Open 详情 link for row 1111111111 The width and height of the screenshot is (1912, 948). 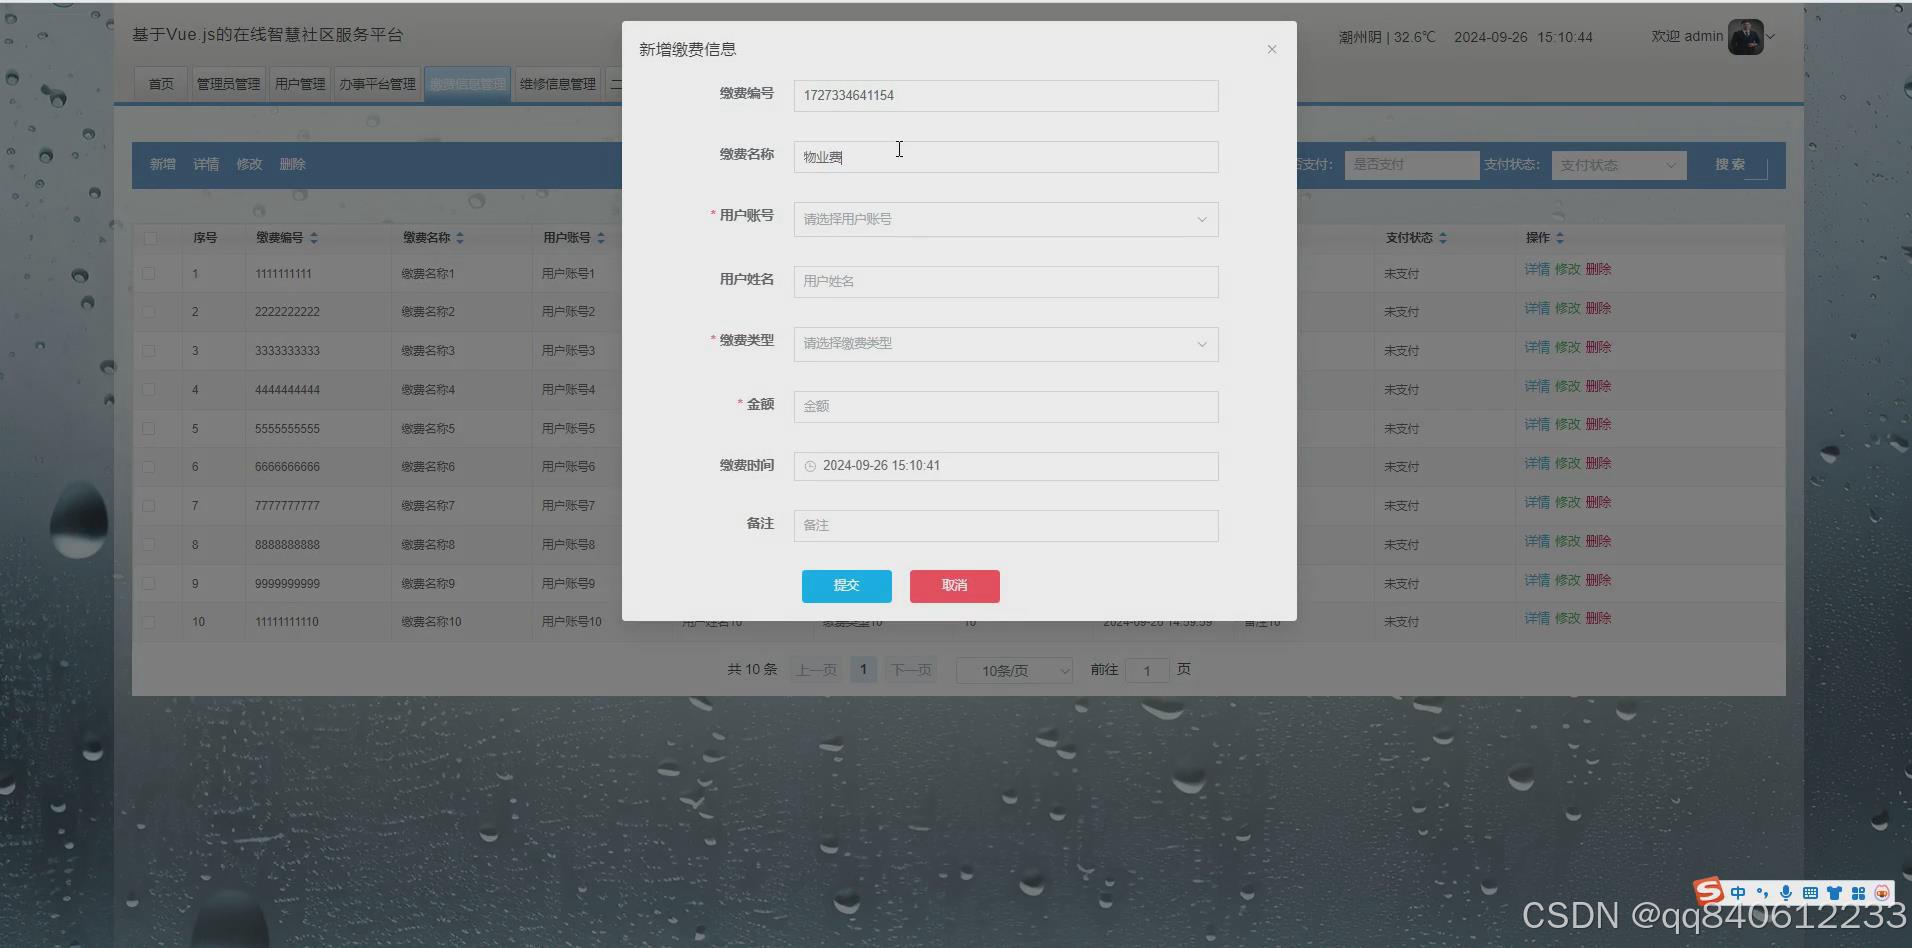coord(1537,269)
